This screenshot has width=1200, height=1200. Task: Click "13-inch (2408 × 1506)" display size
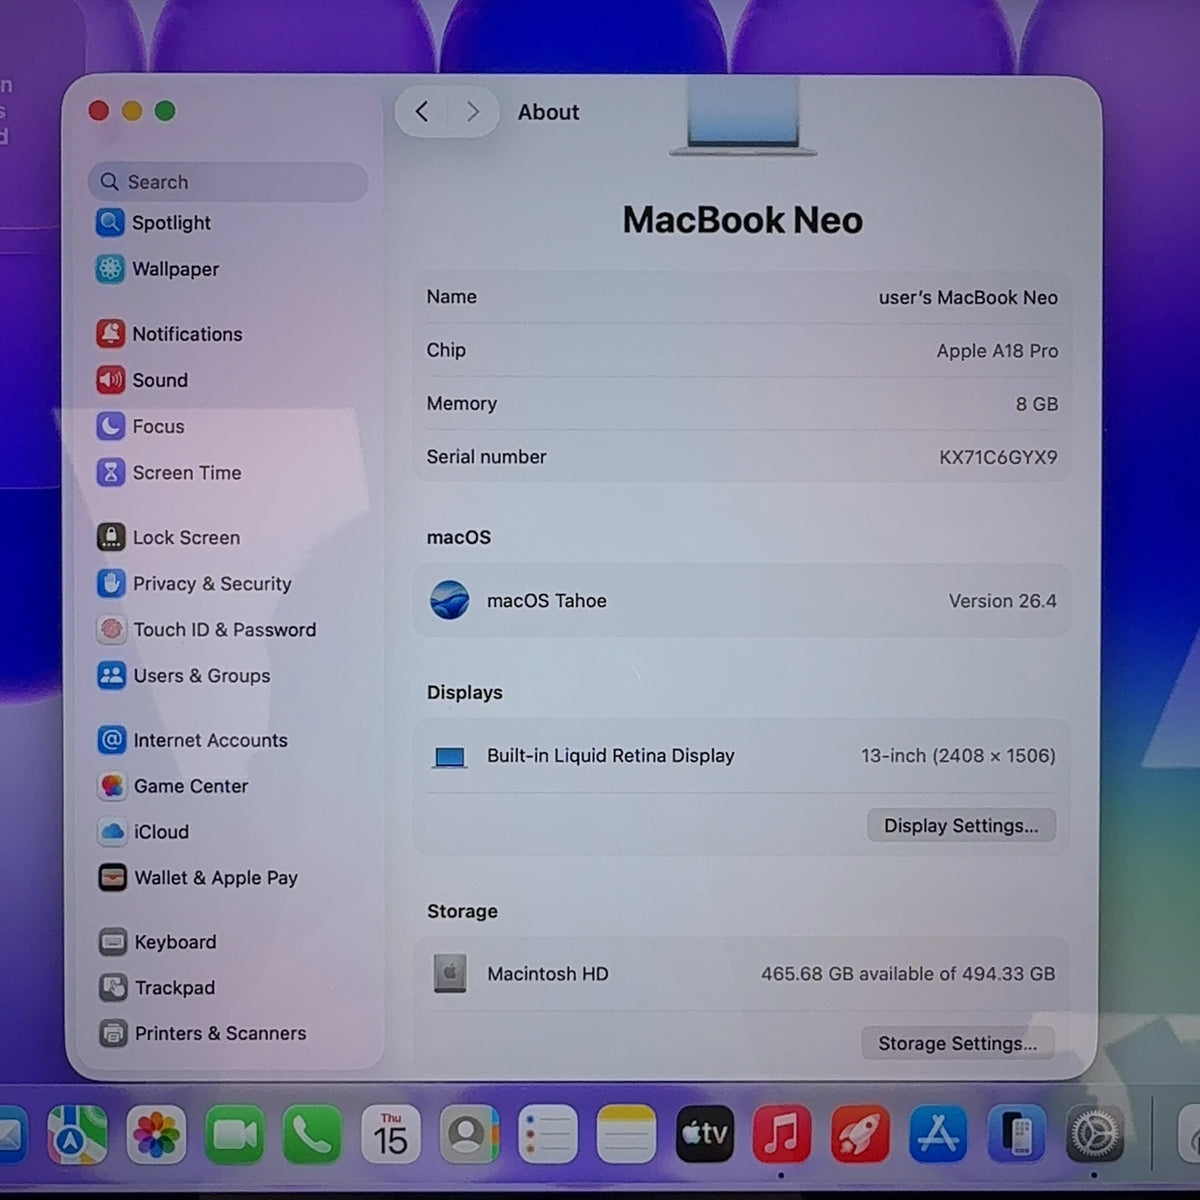[958, 756]
